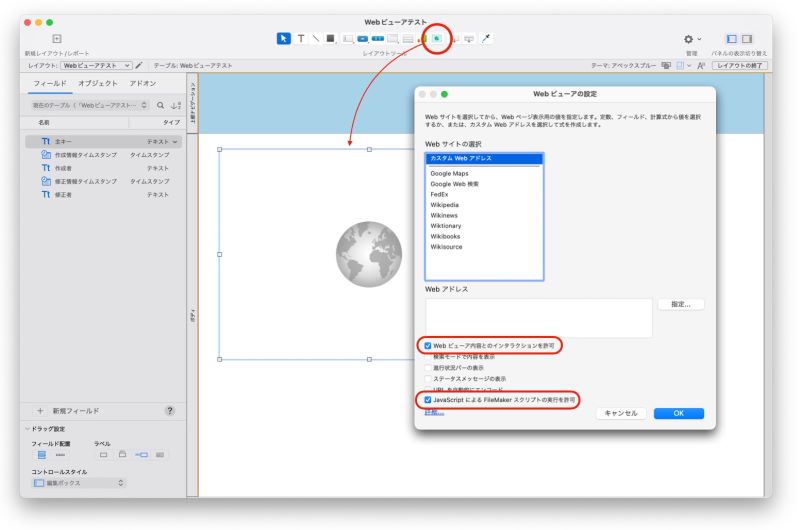Open the control style dropdown
This screenshot has width=800, height=530.
[x=79, y=483]
